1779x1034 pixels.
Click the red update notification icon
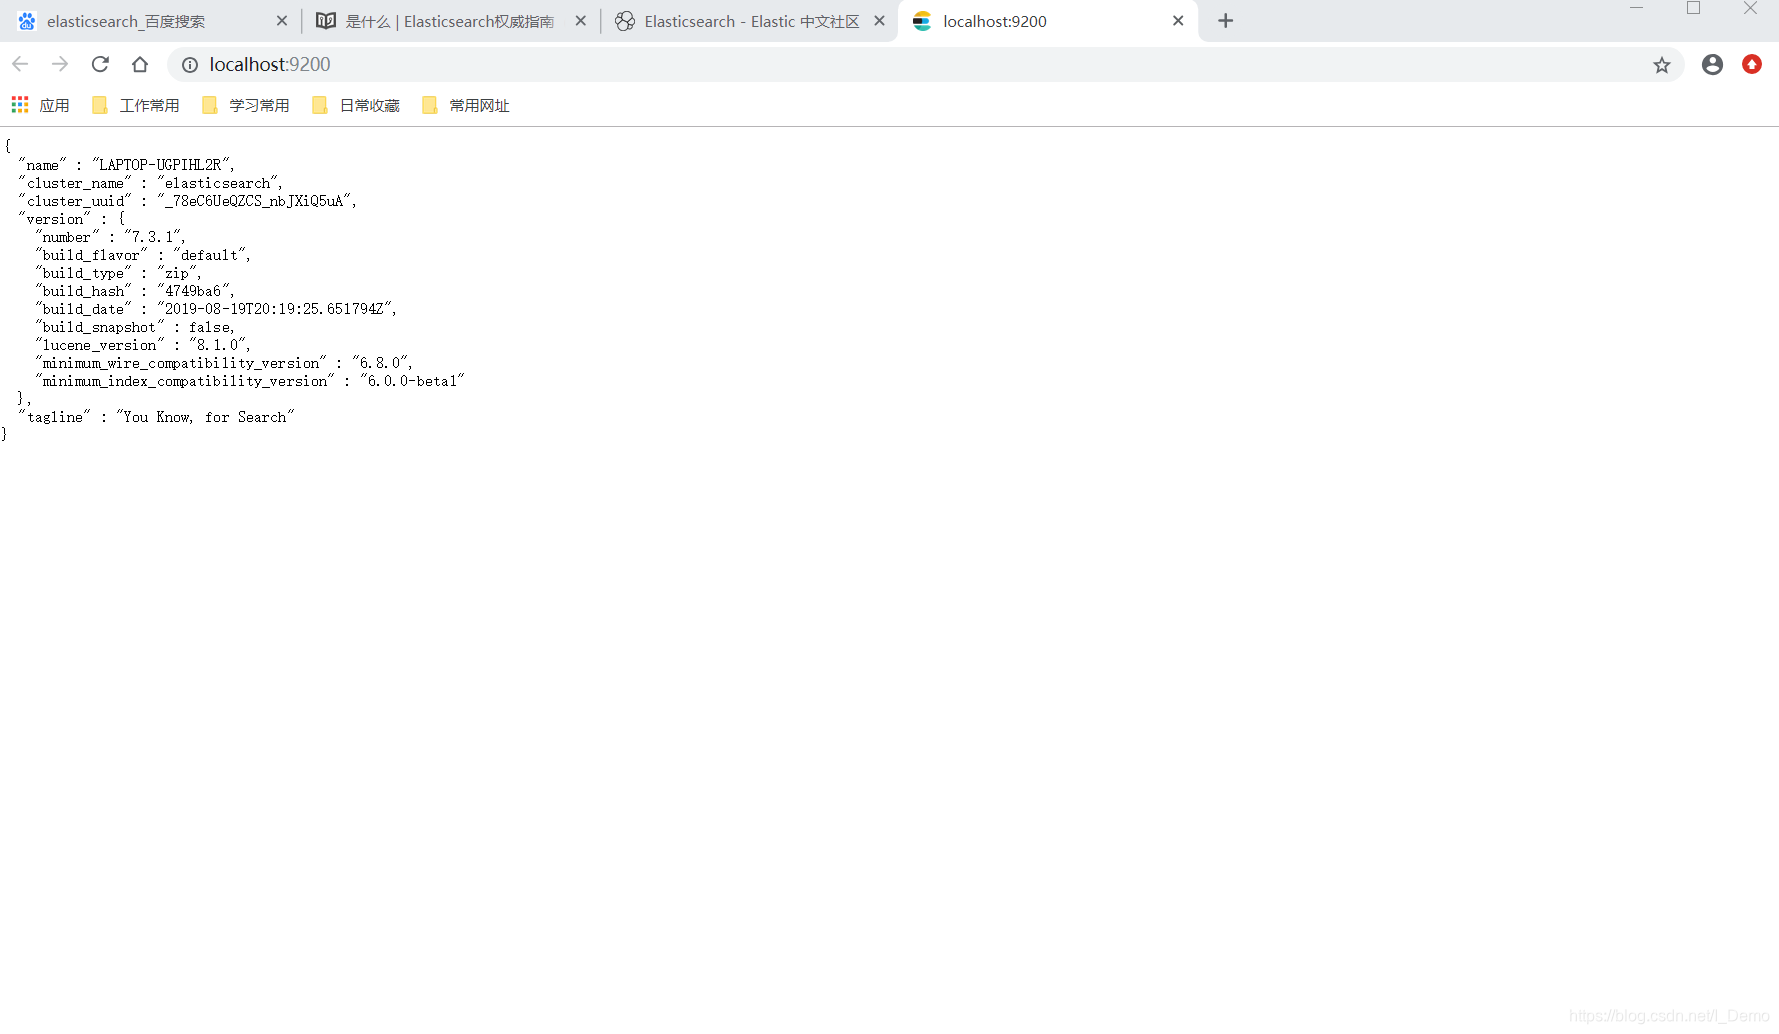(x=1751, y=64)
